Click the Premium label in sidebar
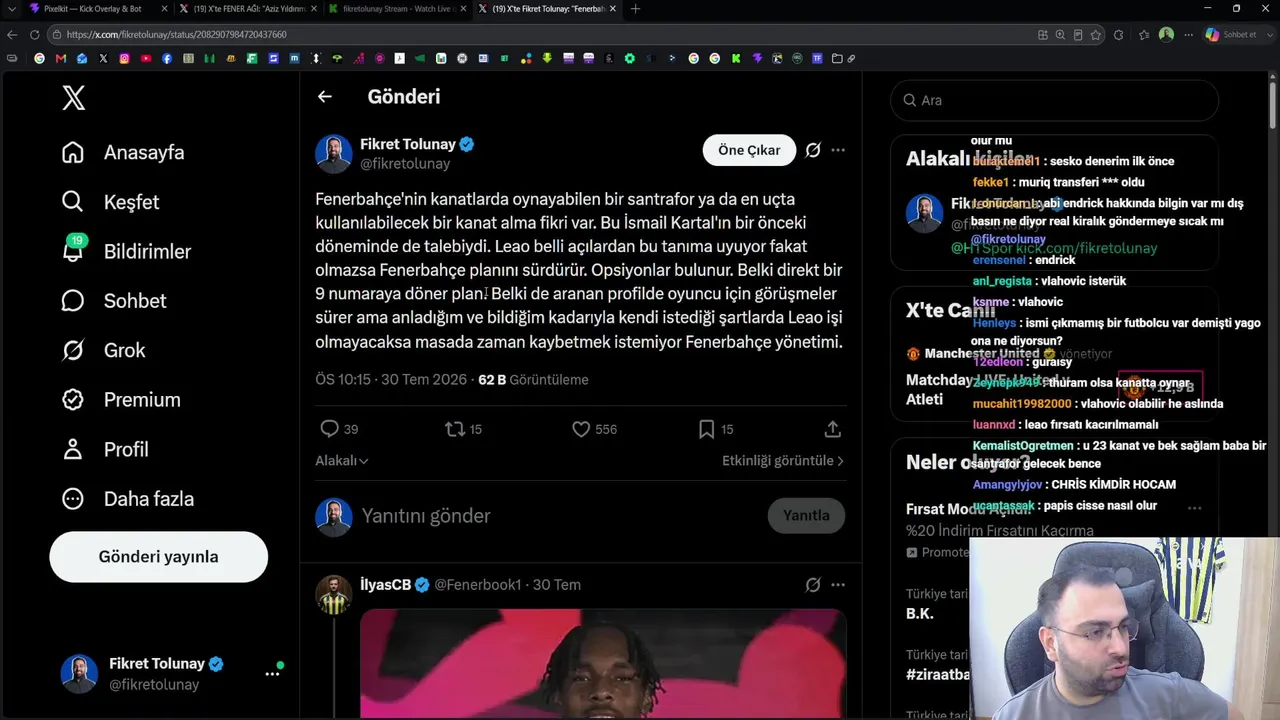1280x720 pixels. click(142, 400)
